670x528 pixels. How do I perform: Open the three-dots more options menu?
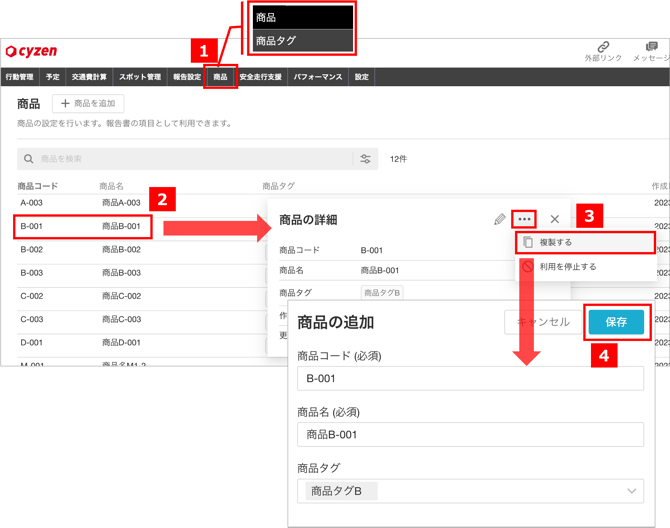524,219
